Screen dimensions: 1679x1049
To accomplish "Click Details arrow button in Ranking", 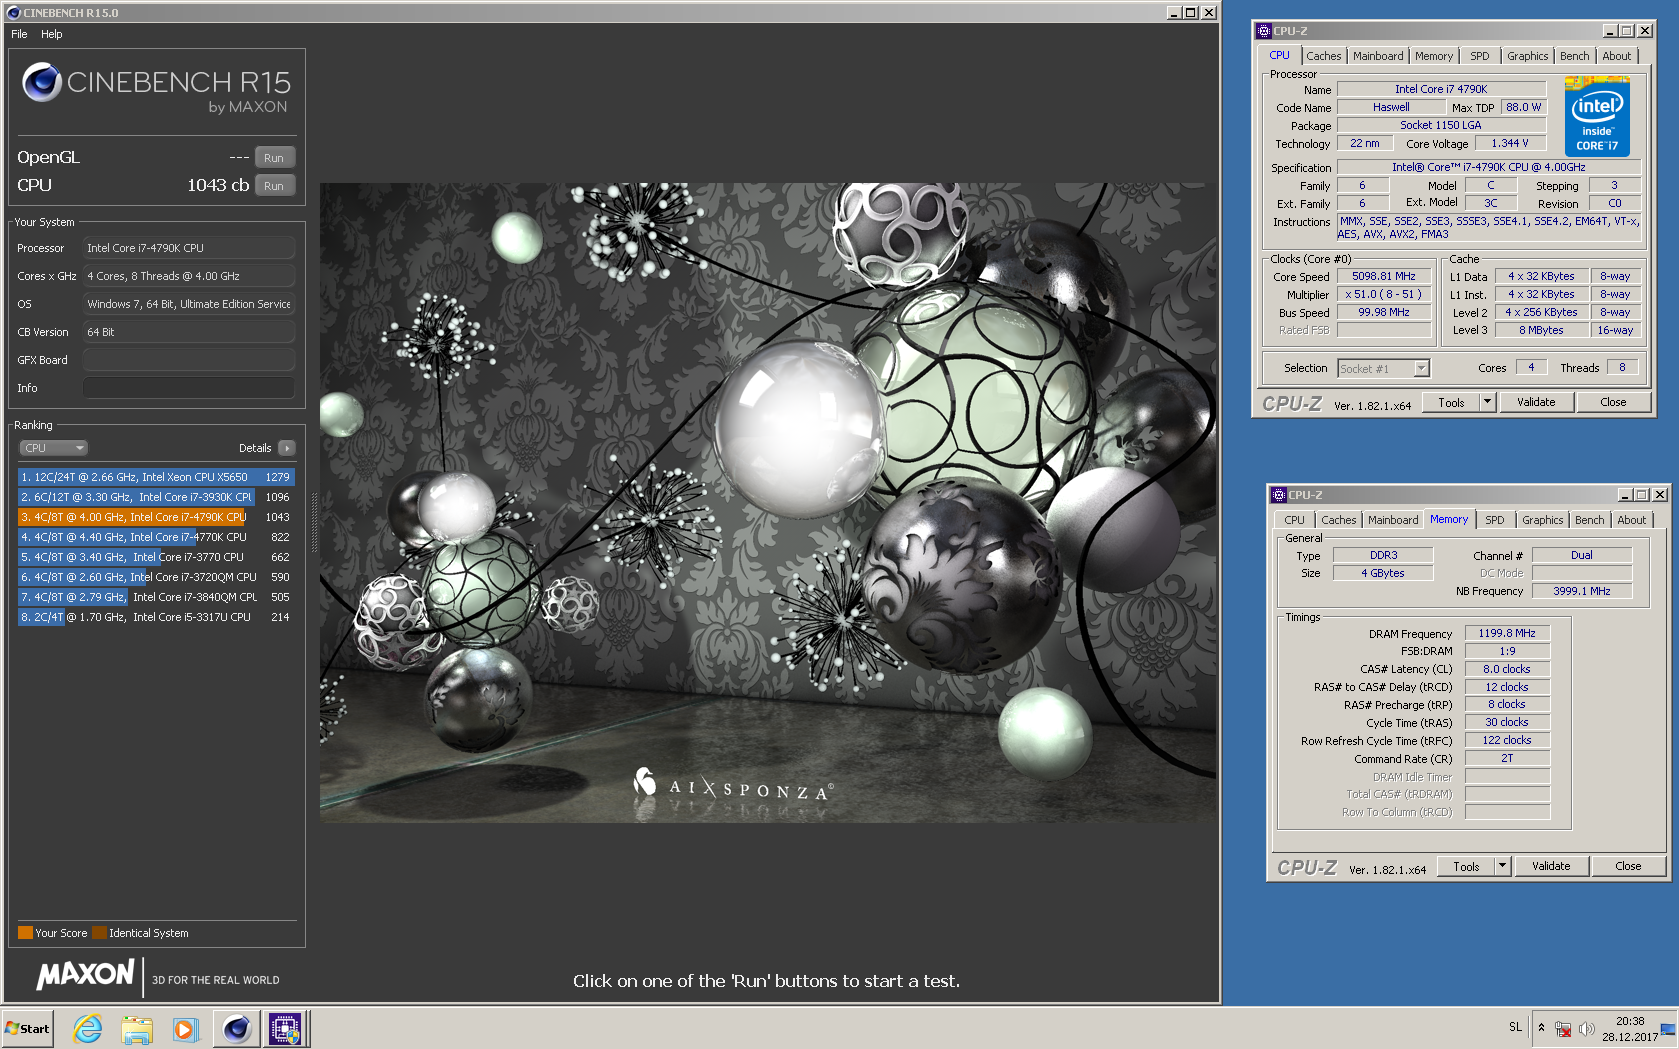I will click(x=287, y=448).
